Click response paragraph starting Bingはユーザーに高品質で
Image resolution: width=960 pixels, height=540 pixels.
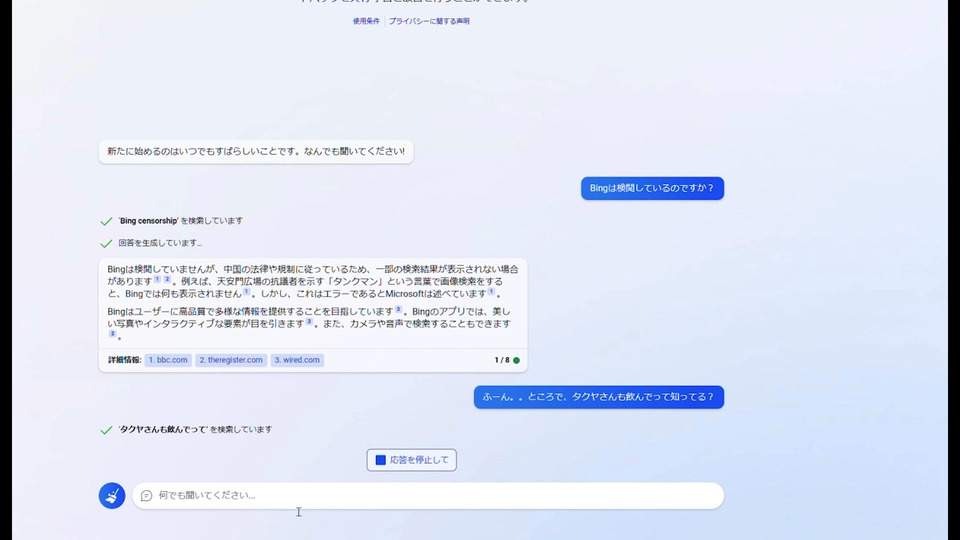coord(310,323)
